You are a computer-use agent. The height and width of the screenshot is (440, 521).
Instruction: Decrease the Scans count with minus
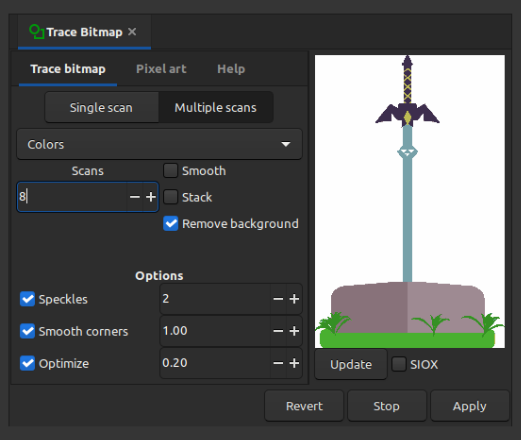coord(135,197)
